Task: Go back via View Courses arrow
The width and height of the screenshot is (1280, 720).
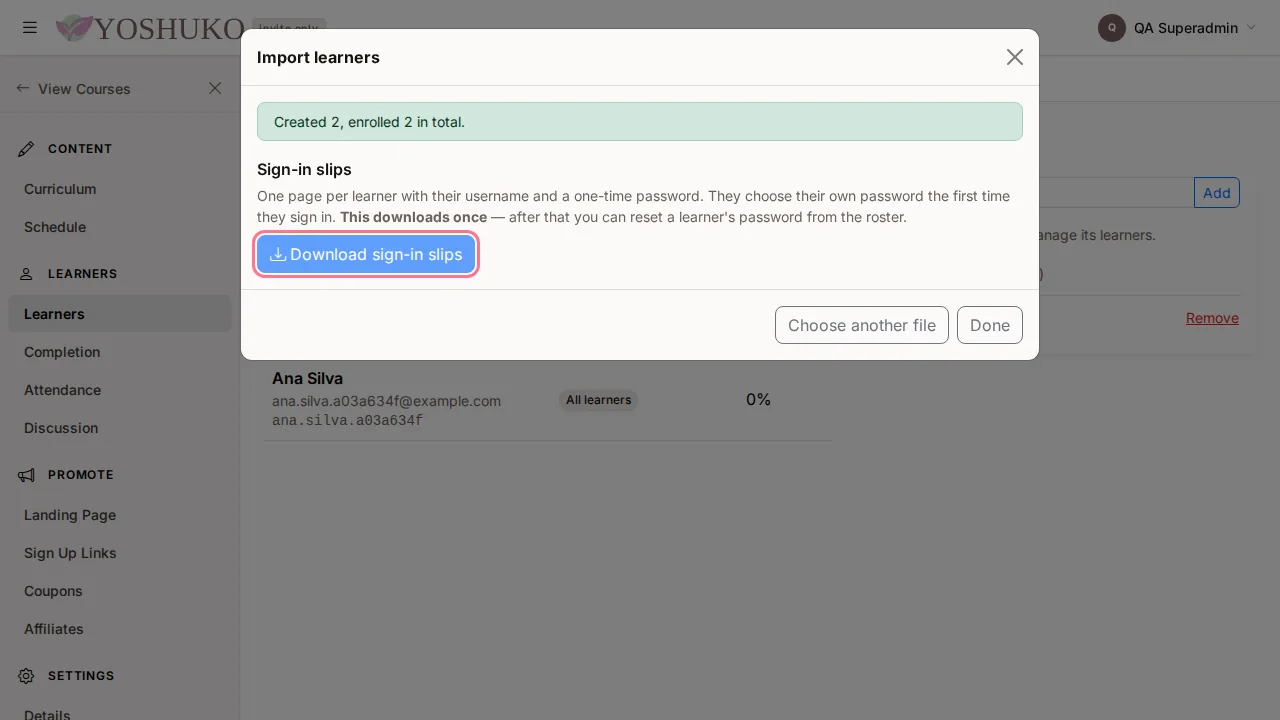Action: (23, 88)
